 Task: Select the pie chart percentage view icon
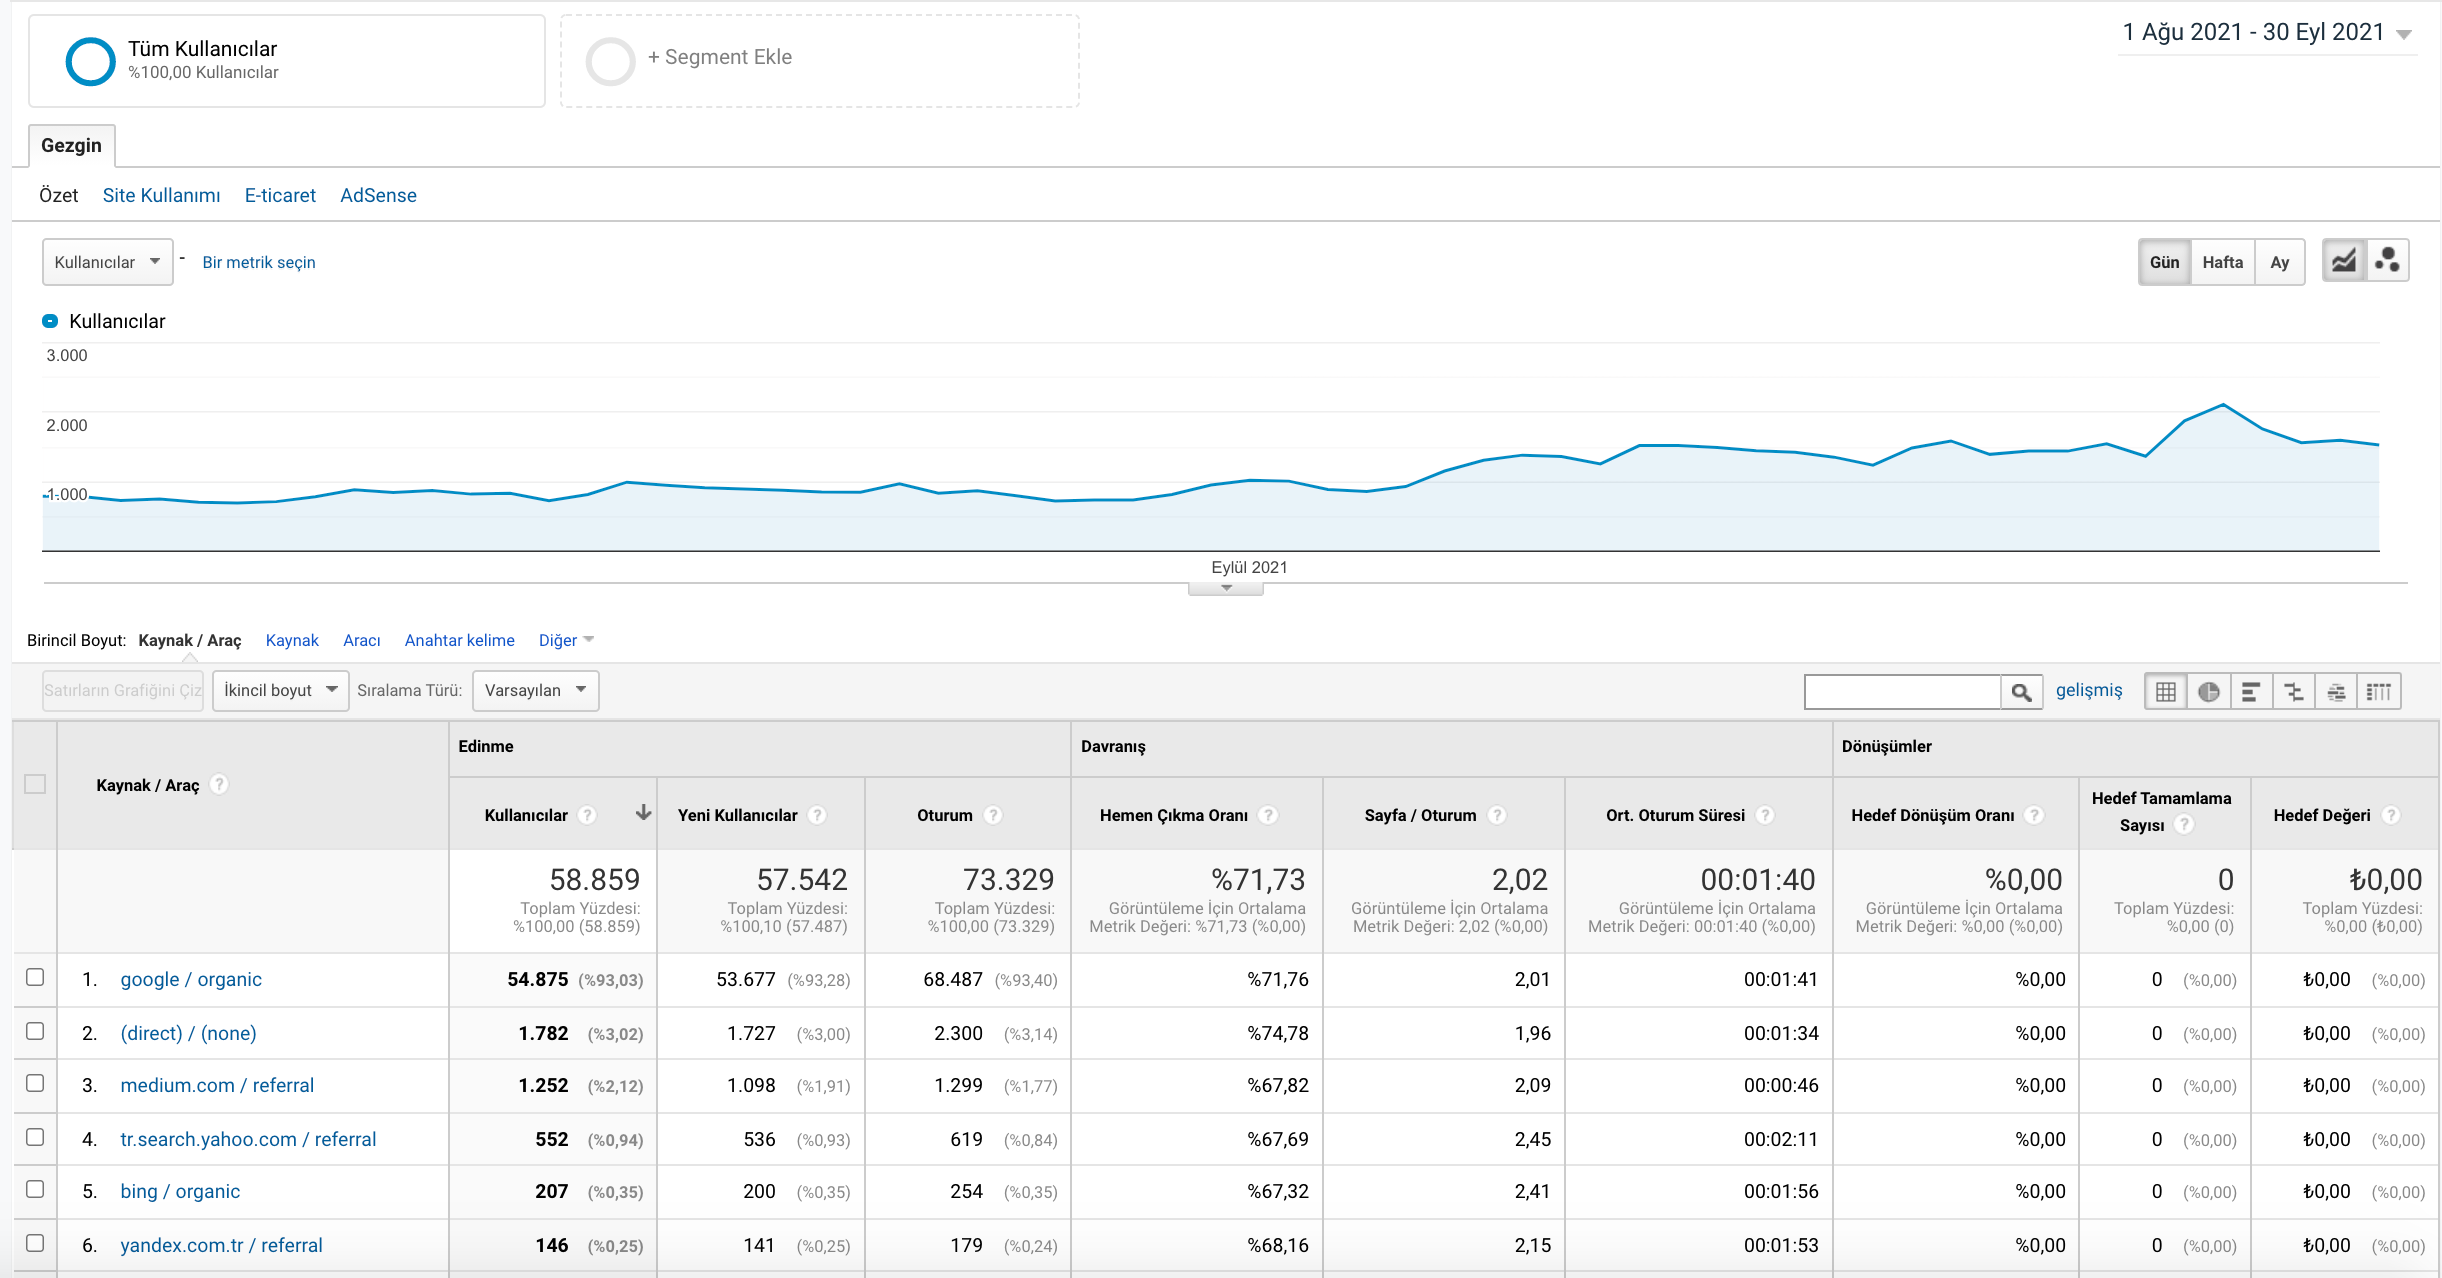[2209, 691]
